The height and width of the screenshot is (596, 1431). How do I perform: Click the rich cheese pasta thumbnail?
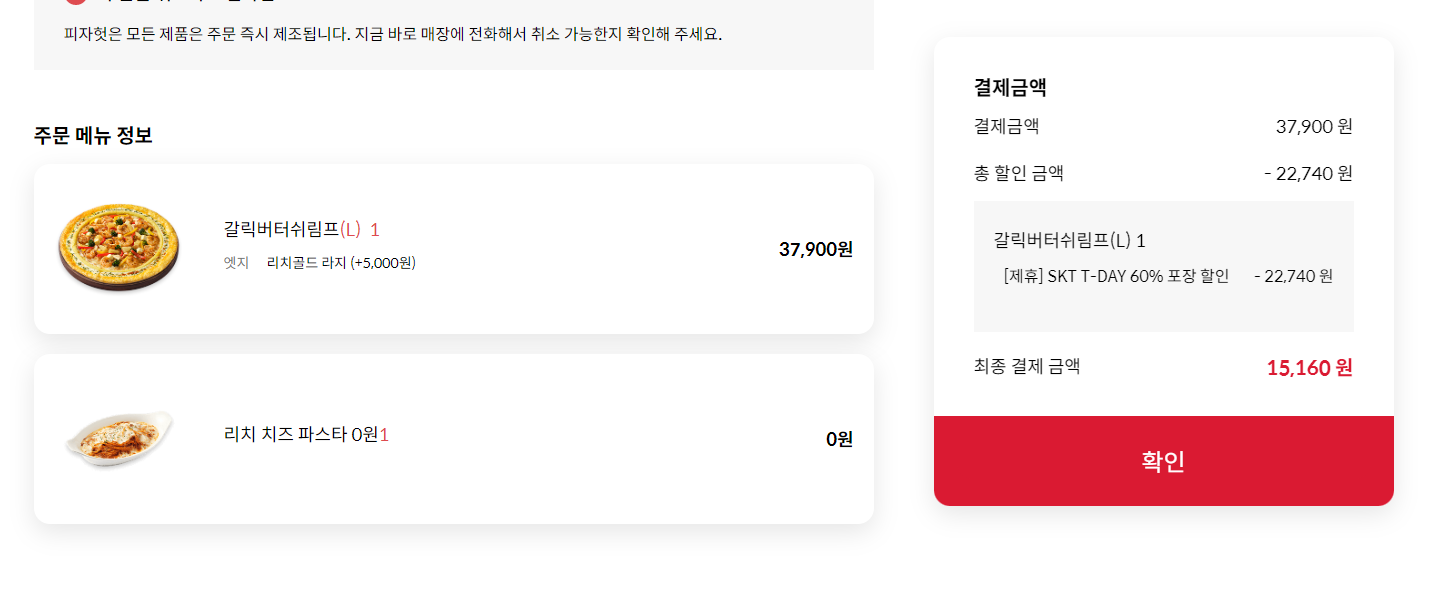118,438
